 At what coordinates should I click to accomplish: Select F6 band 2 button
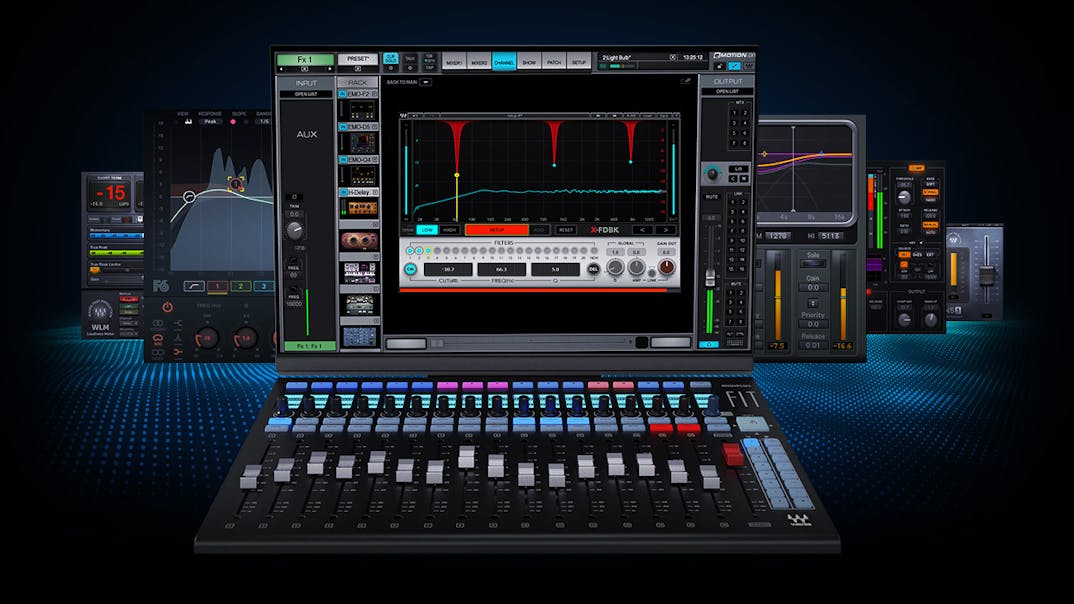coord(240,286)
